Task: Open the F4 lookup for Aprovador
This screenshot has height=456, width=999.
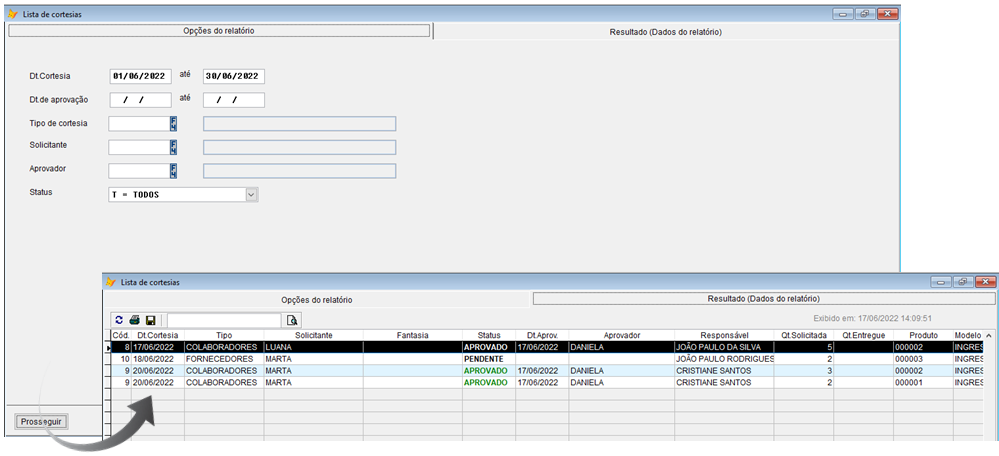Action: (174, 170)
